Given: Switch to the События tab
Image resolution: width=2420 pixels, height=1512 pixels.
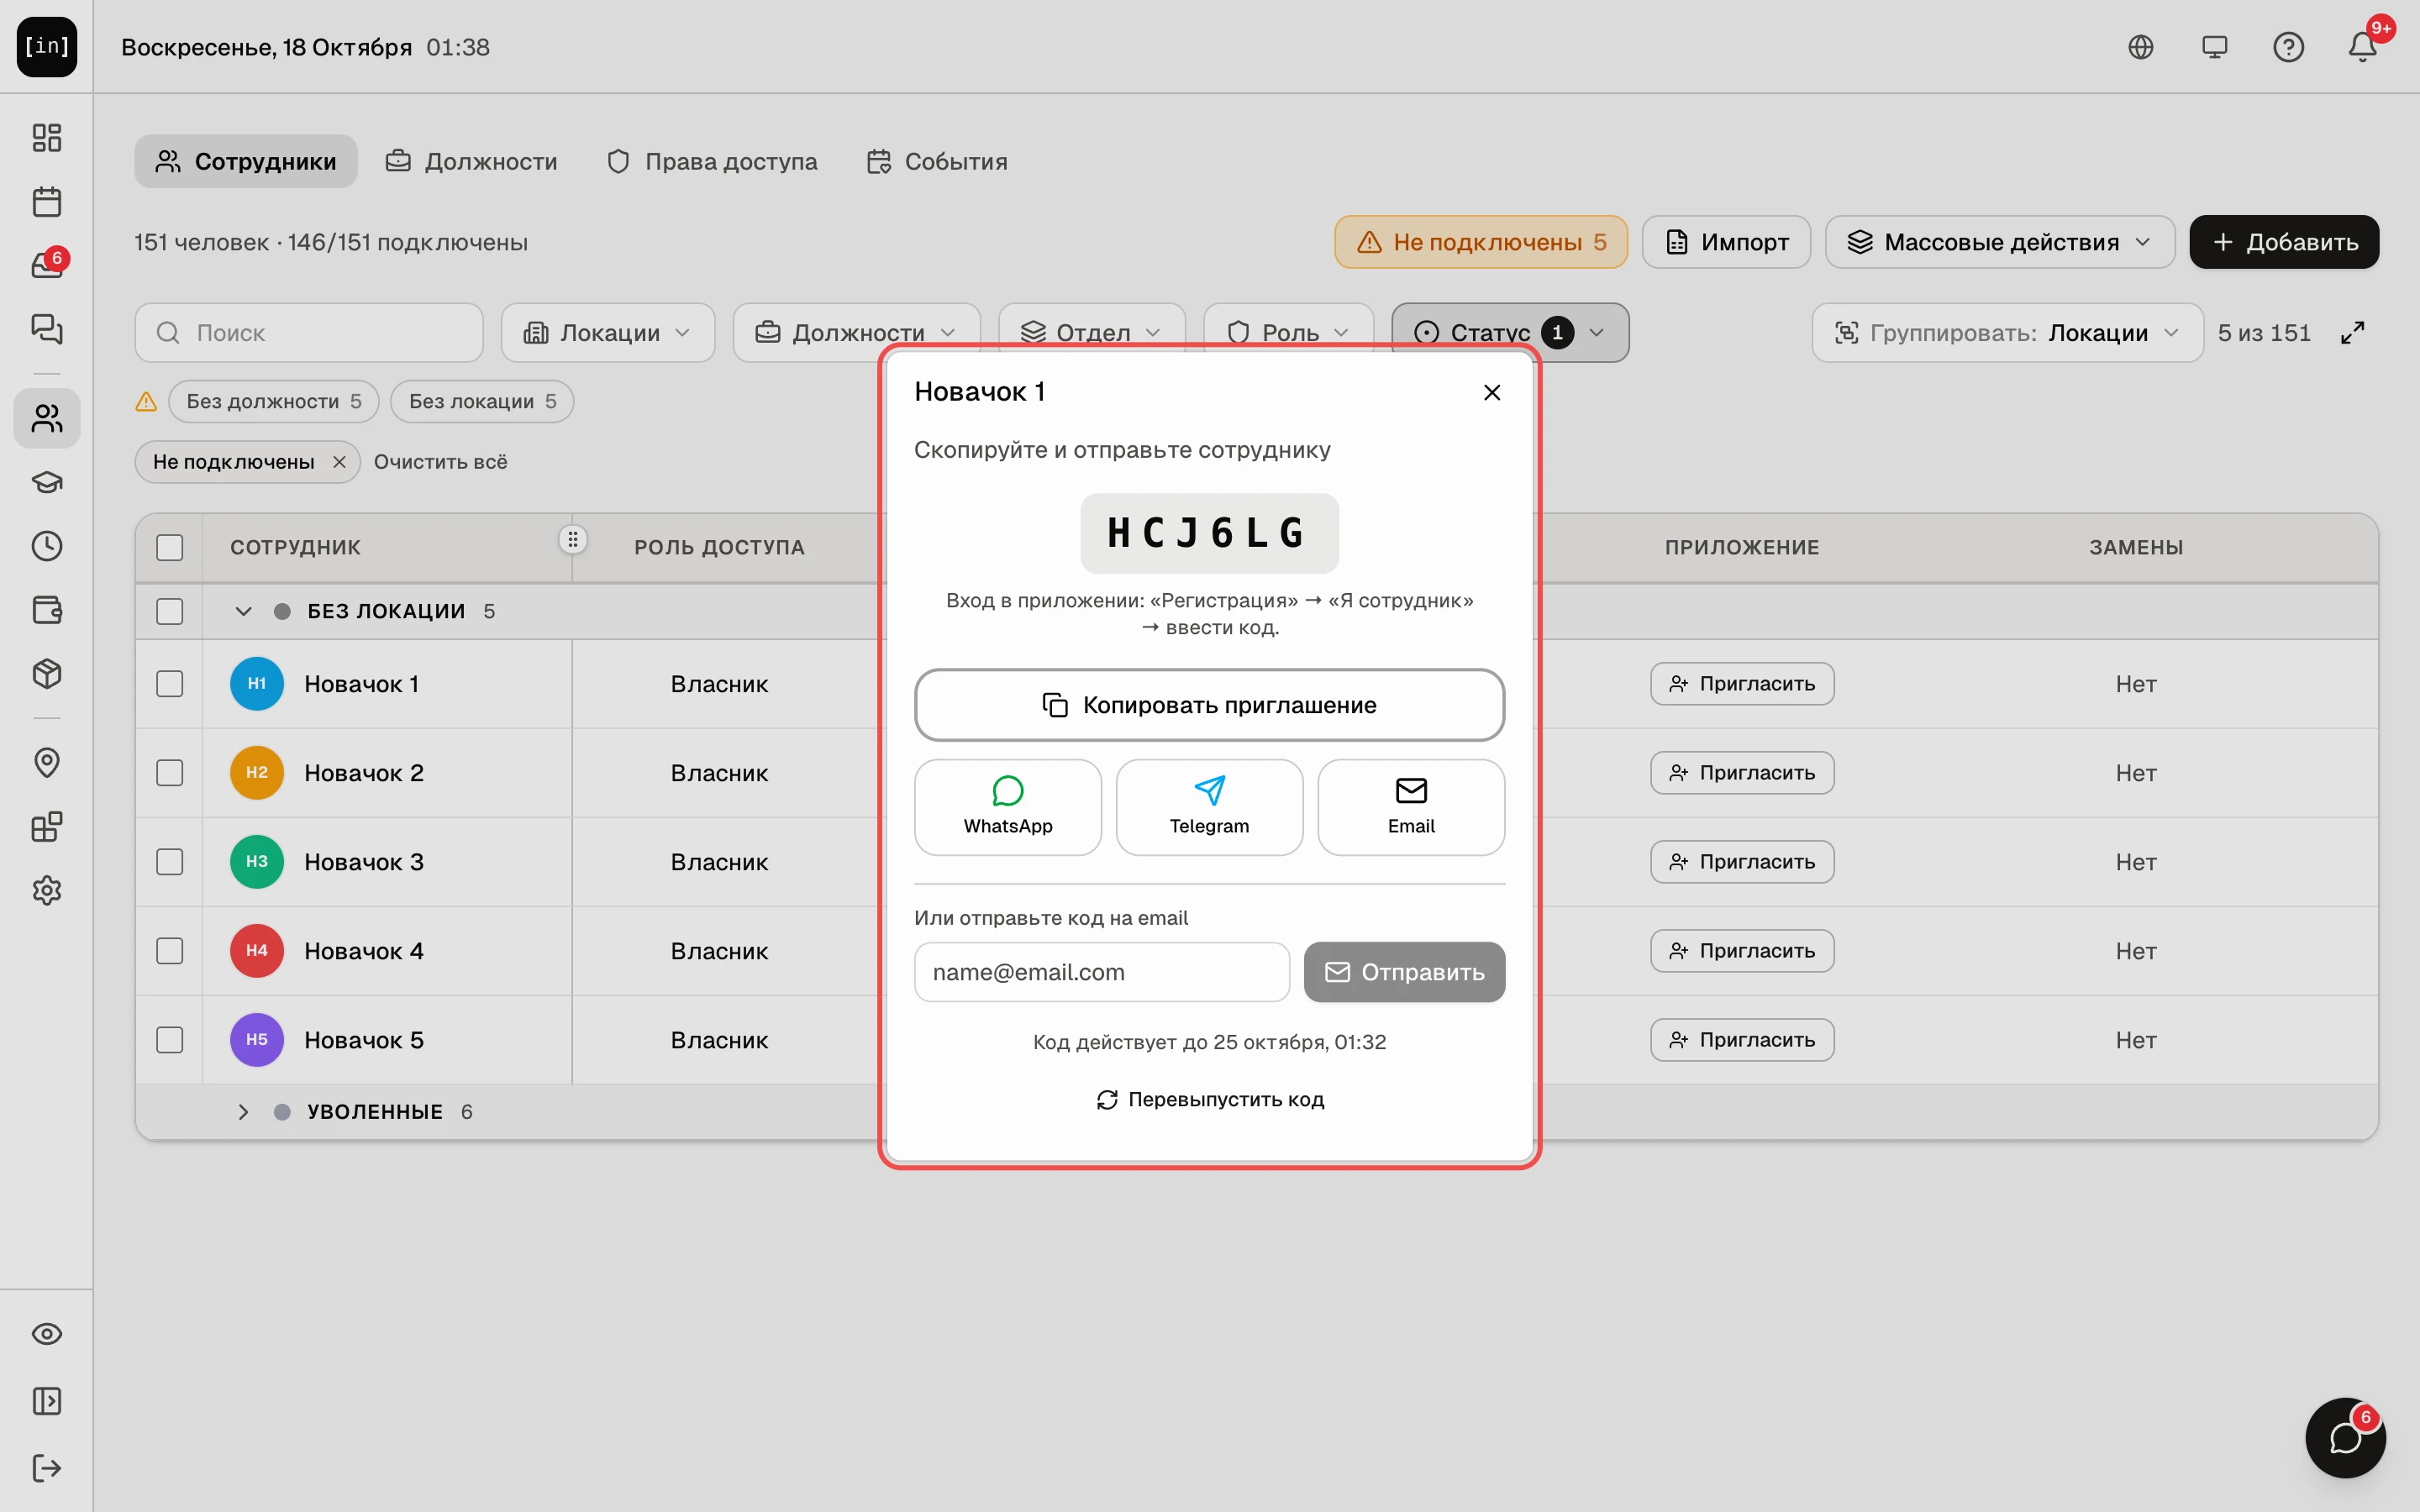Looking at the screenshot, I should 937,161.
